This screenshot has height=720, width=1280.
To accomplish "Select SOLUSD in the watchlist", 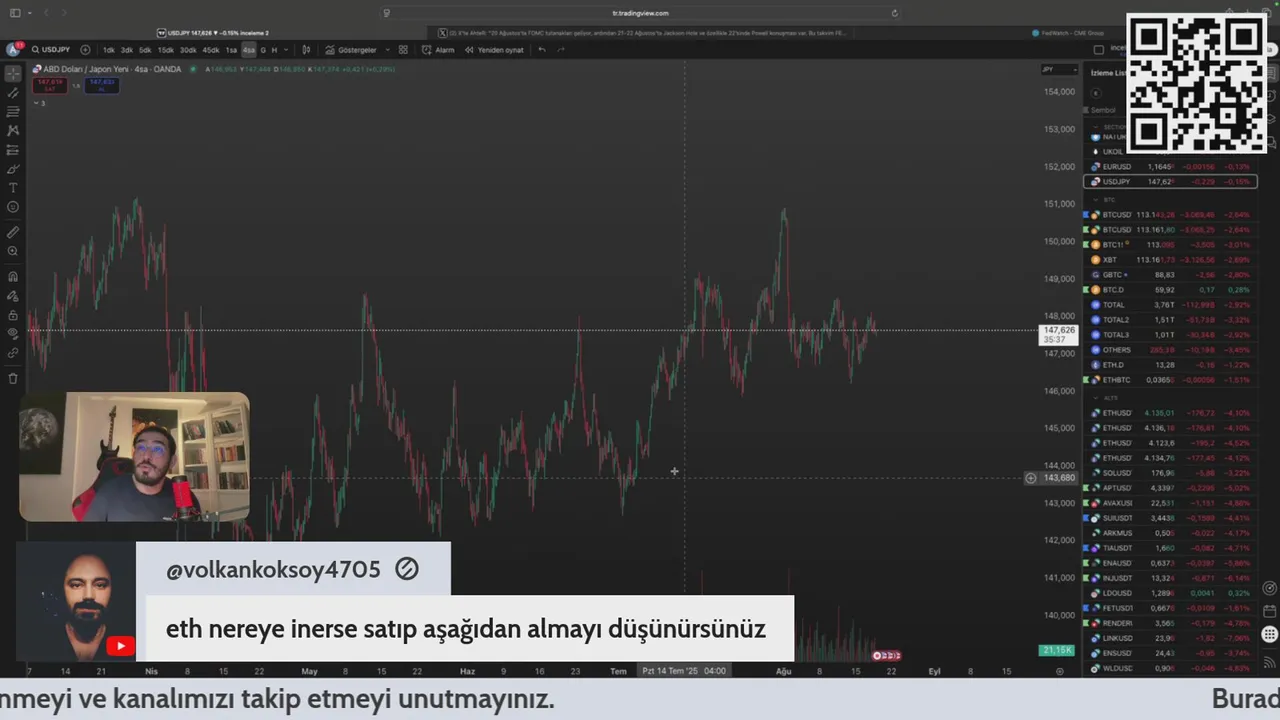I will (1170, 473).
